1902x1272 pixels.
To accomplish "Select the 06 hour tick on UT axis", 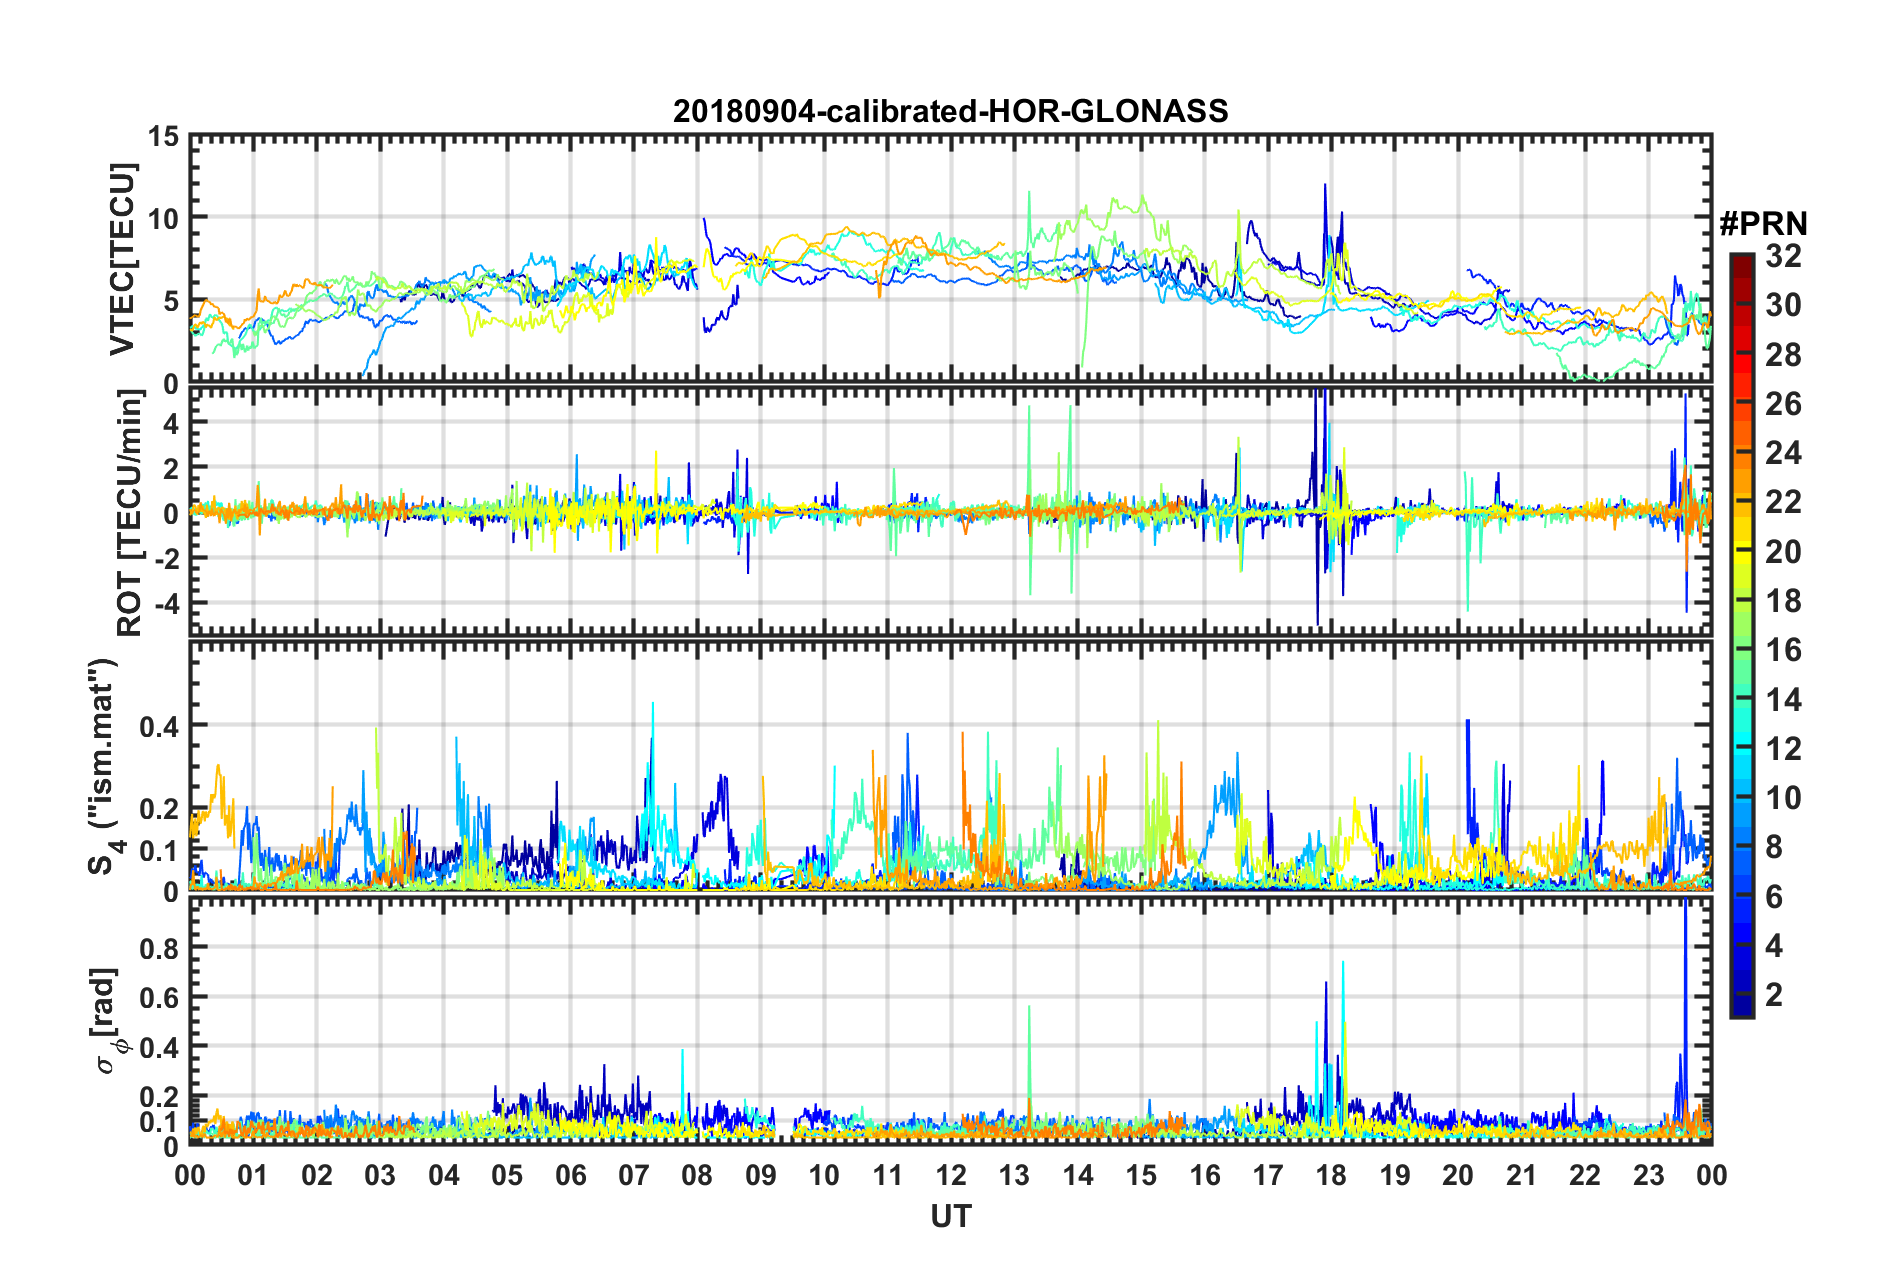I will [x=570, y=1175].
